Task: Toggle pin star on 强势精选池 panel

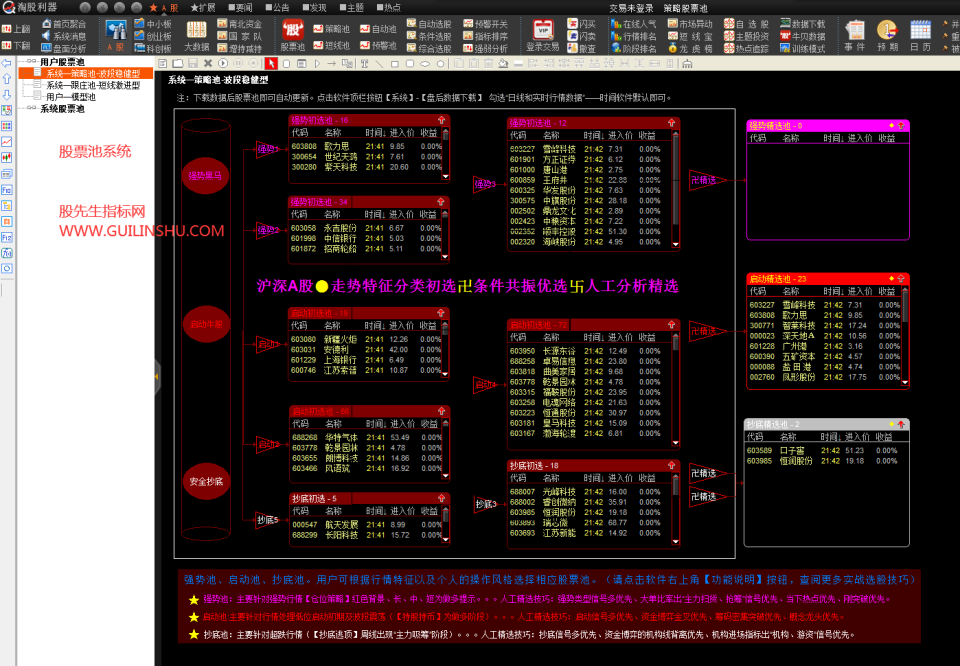Action: 891,125
